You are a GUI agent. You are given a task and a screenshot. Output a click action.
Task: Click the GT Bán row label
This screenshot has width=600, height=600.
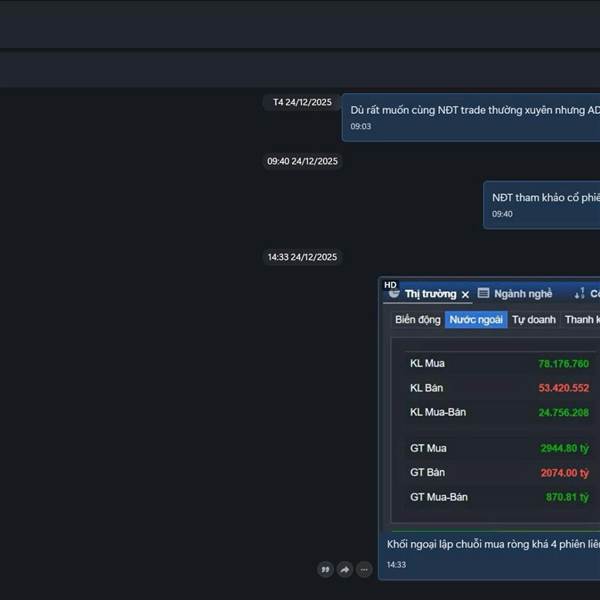tap(427, 472)
